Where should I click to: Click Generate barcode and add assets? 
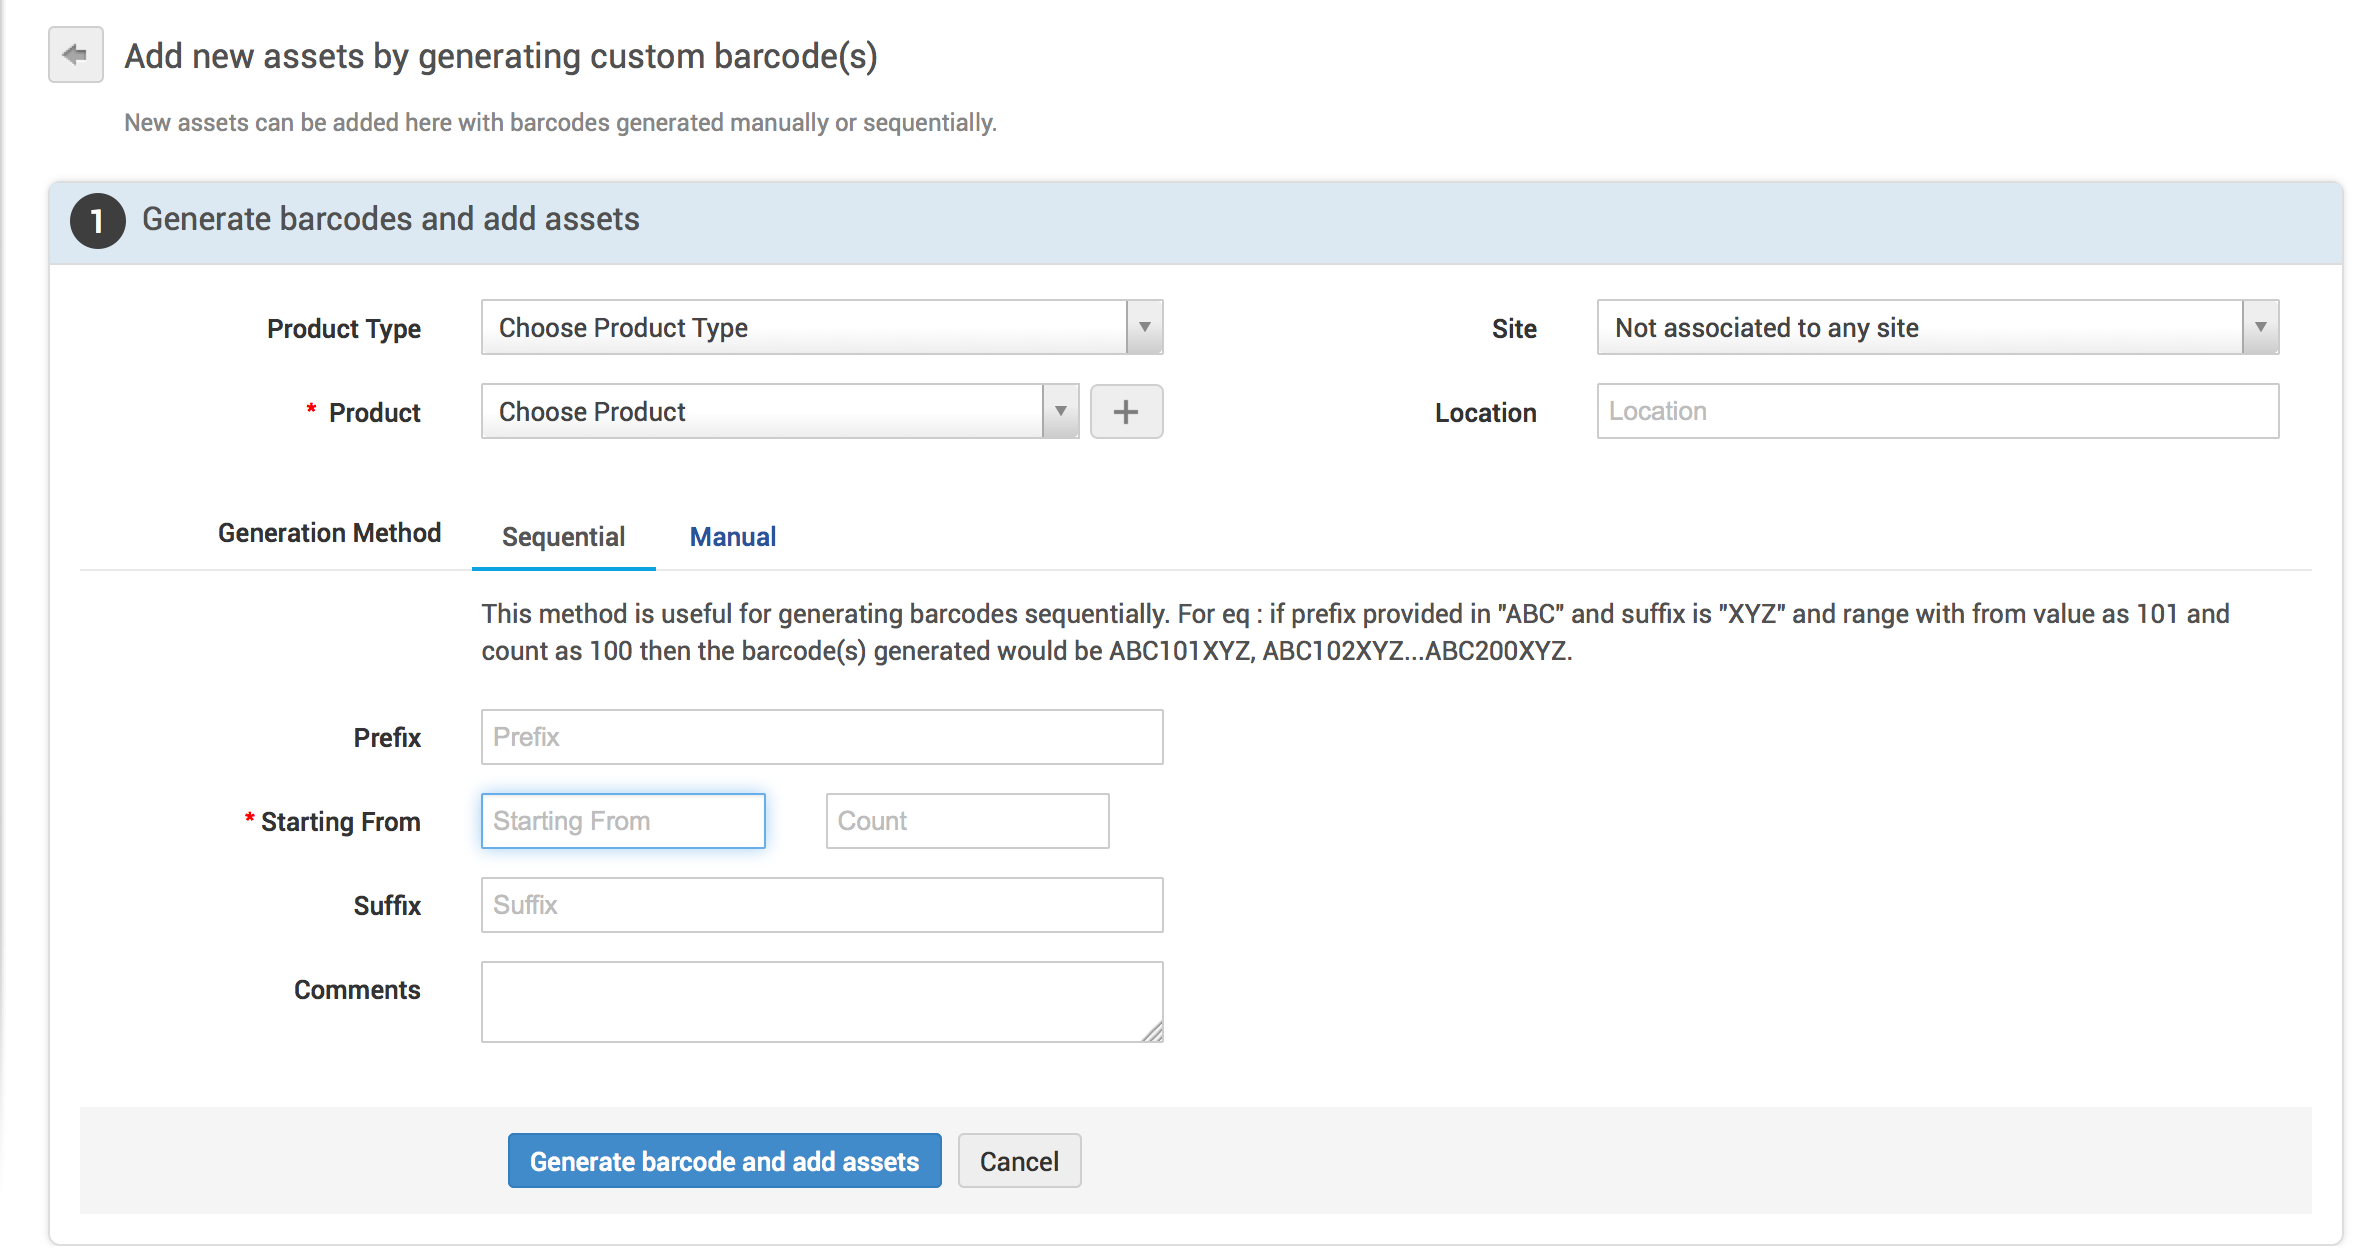pos(724,1161)
